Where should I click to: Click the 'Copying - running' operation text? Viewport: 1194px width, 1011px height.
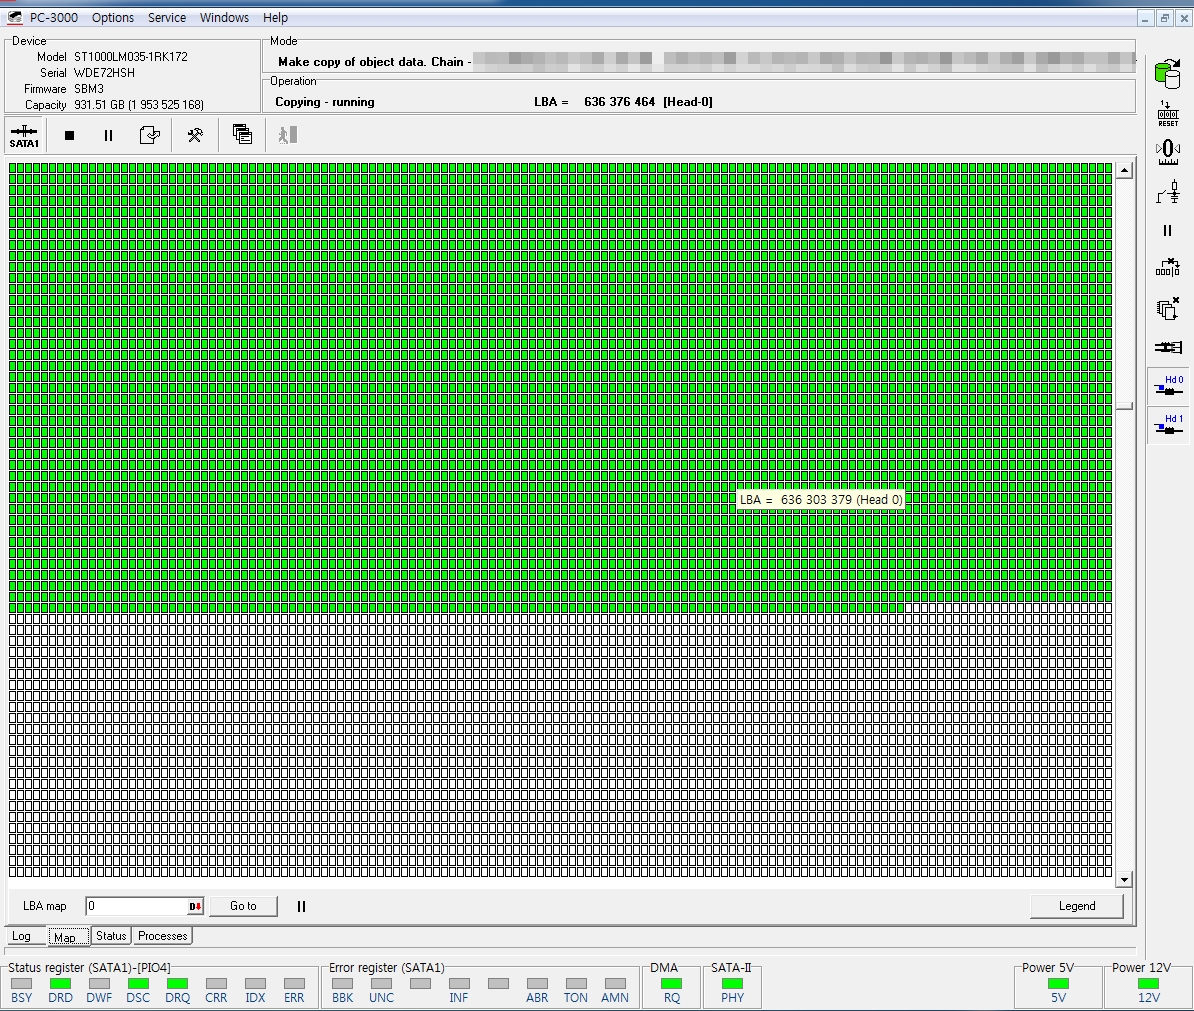(324, 101)
